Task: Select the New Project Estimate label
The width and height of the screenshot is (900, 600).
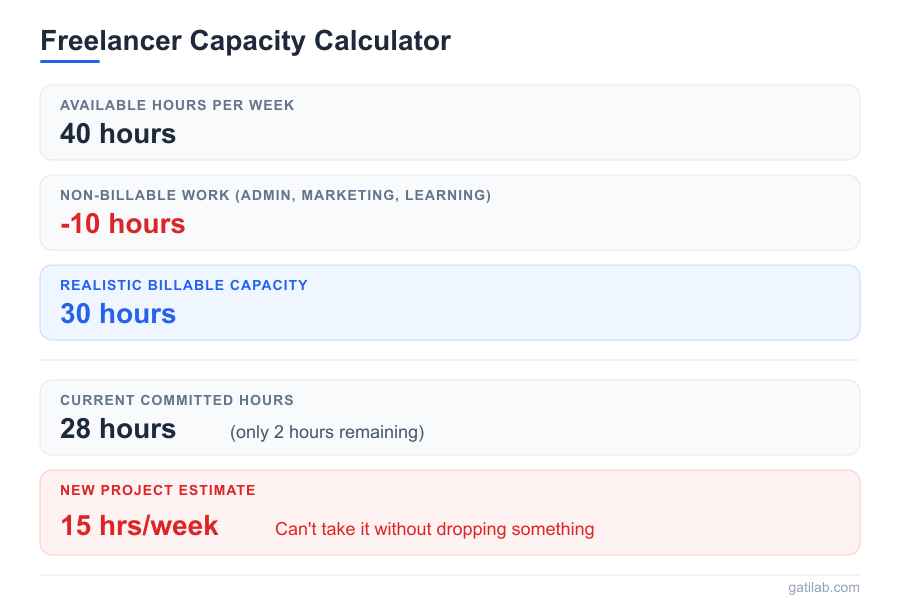Action: click(x=158, y=490)
